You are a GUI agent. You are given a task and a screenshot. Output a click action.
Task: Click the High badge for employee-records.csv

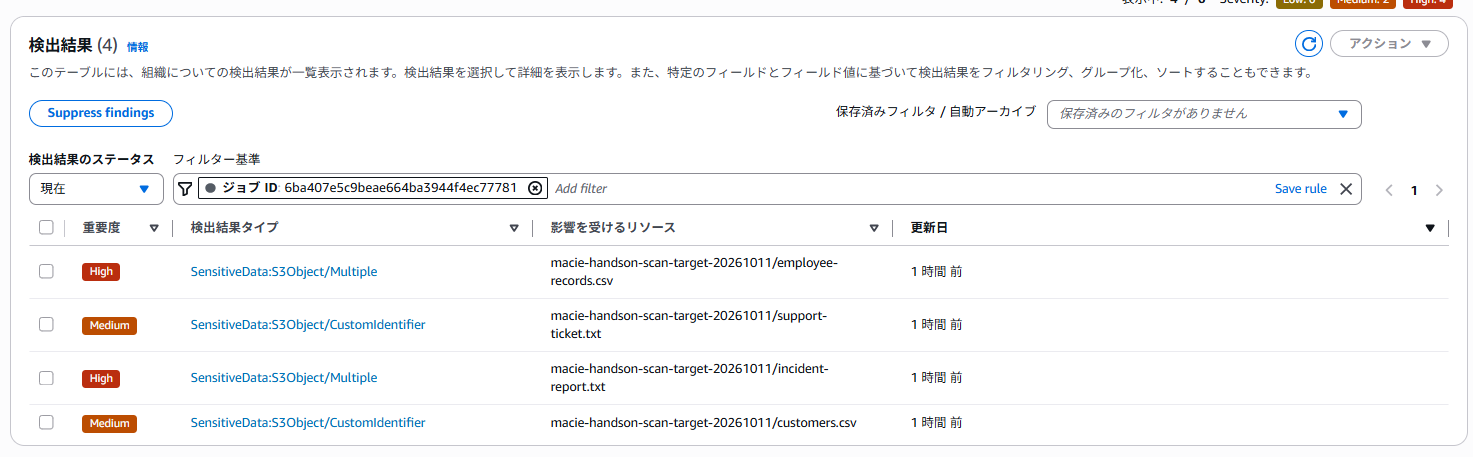[100, 271]
